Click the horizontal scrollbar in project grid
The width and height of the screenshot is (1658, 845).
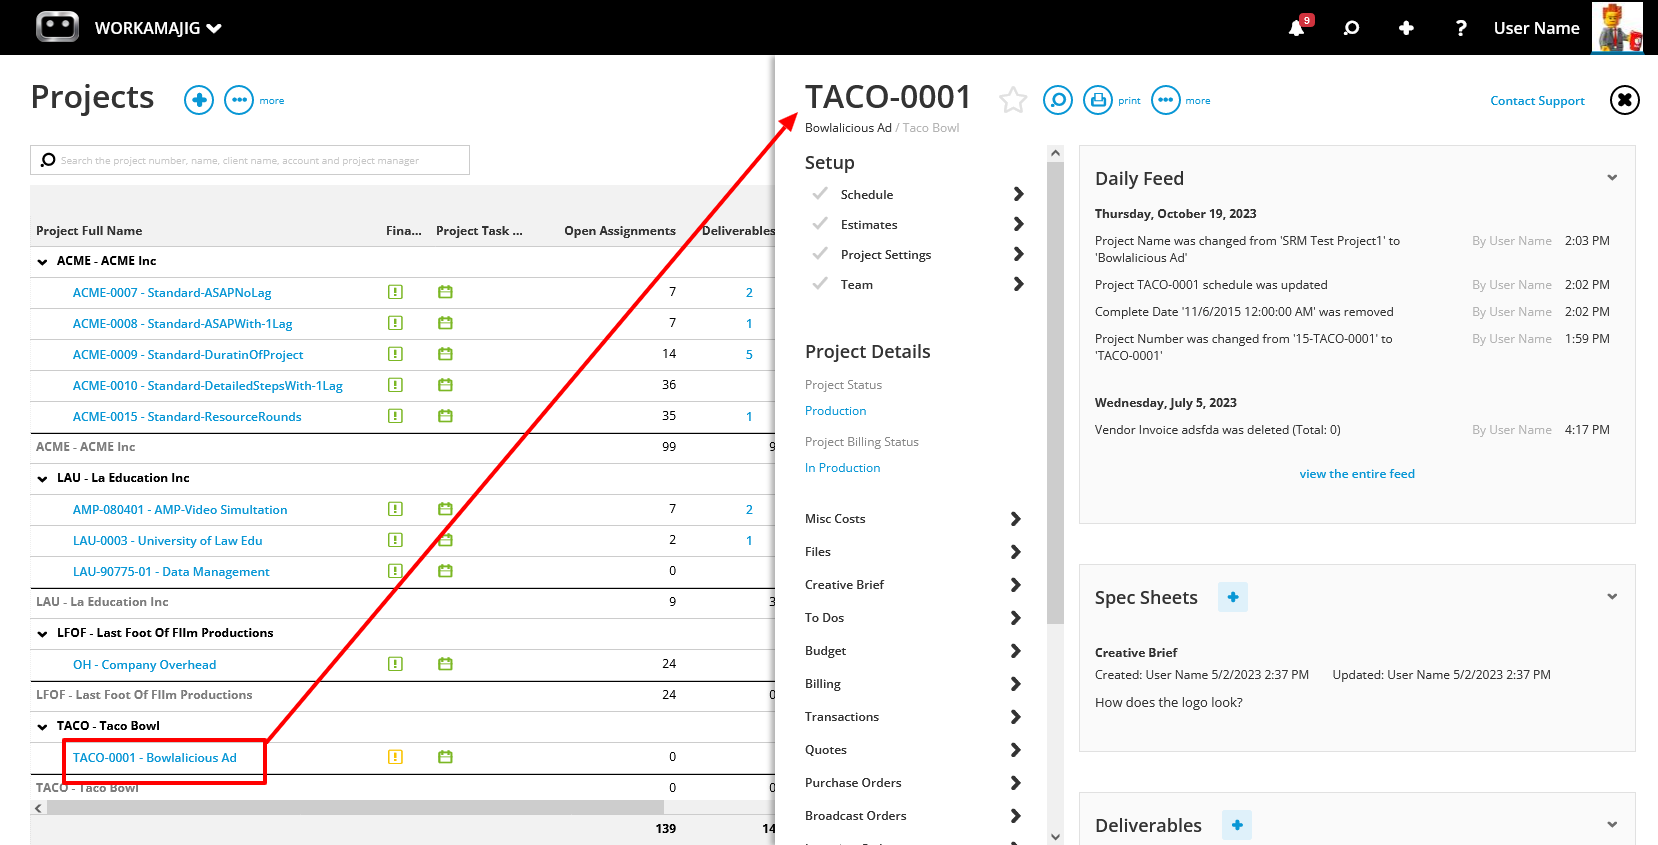[x=355, y=807]
